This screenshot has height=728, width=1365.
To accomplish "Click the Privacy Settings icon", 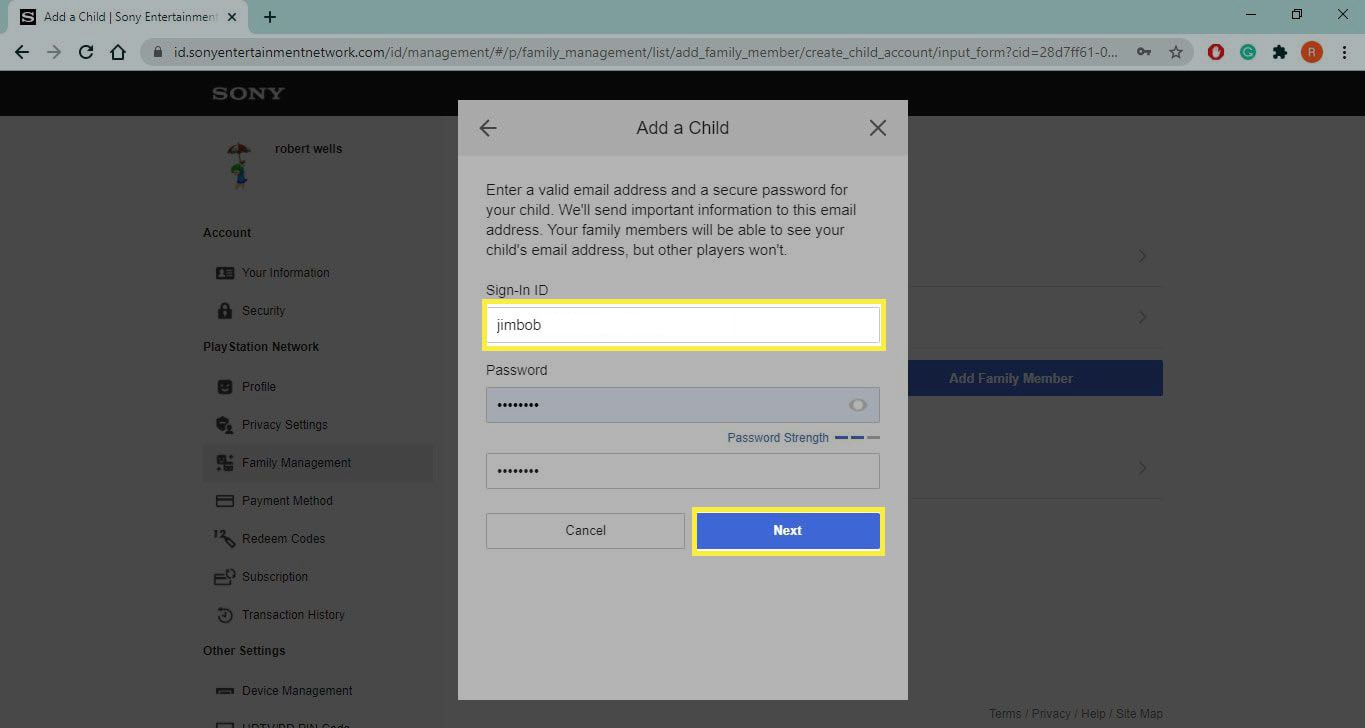I will (x=225, y=425).
